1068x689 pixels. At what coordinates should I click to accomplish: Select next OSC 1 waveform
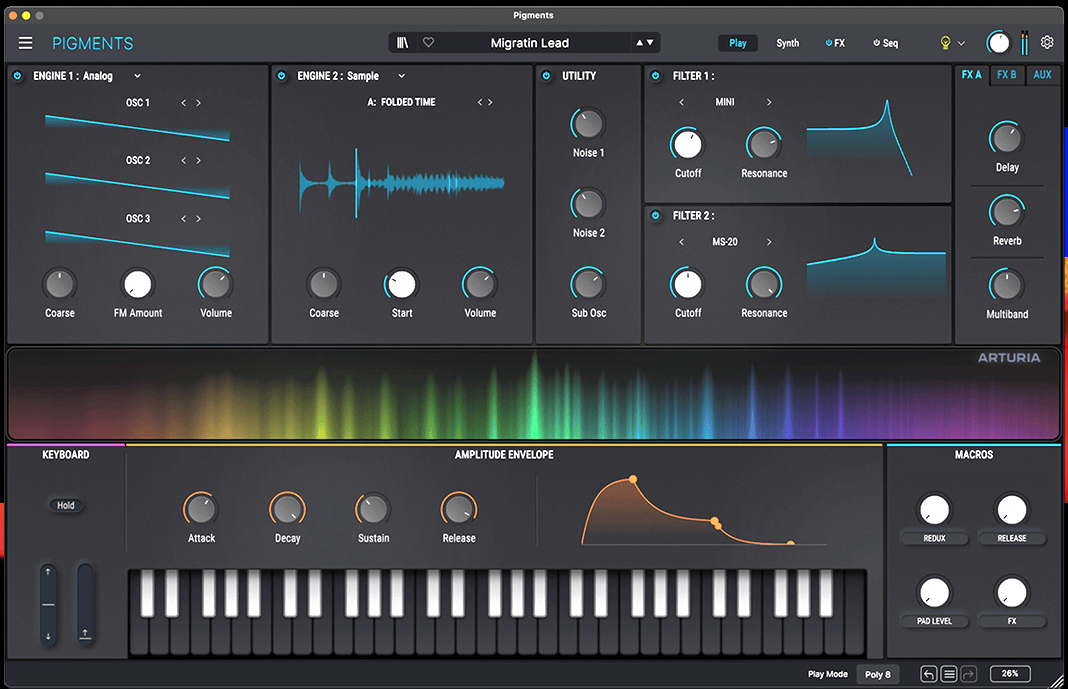198,103
